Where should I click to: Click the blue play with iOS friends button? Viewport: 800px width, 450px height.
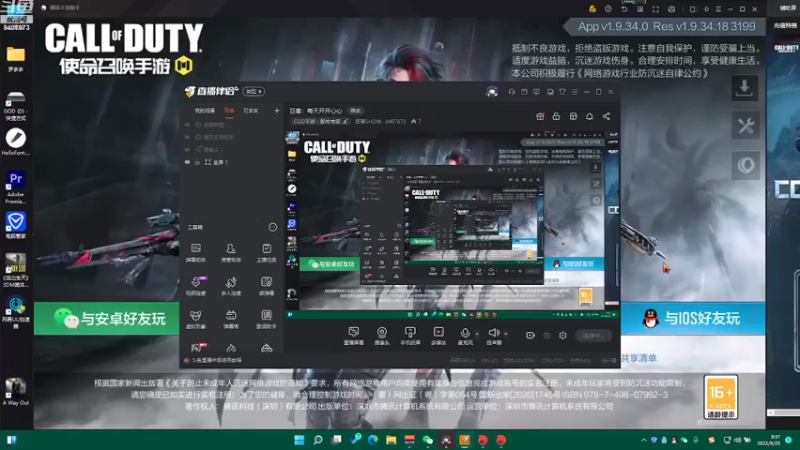tap(692, 319)
